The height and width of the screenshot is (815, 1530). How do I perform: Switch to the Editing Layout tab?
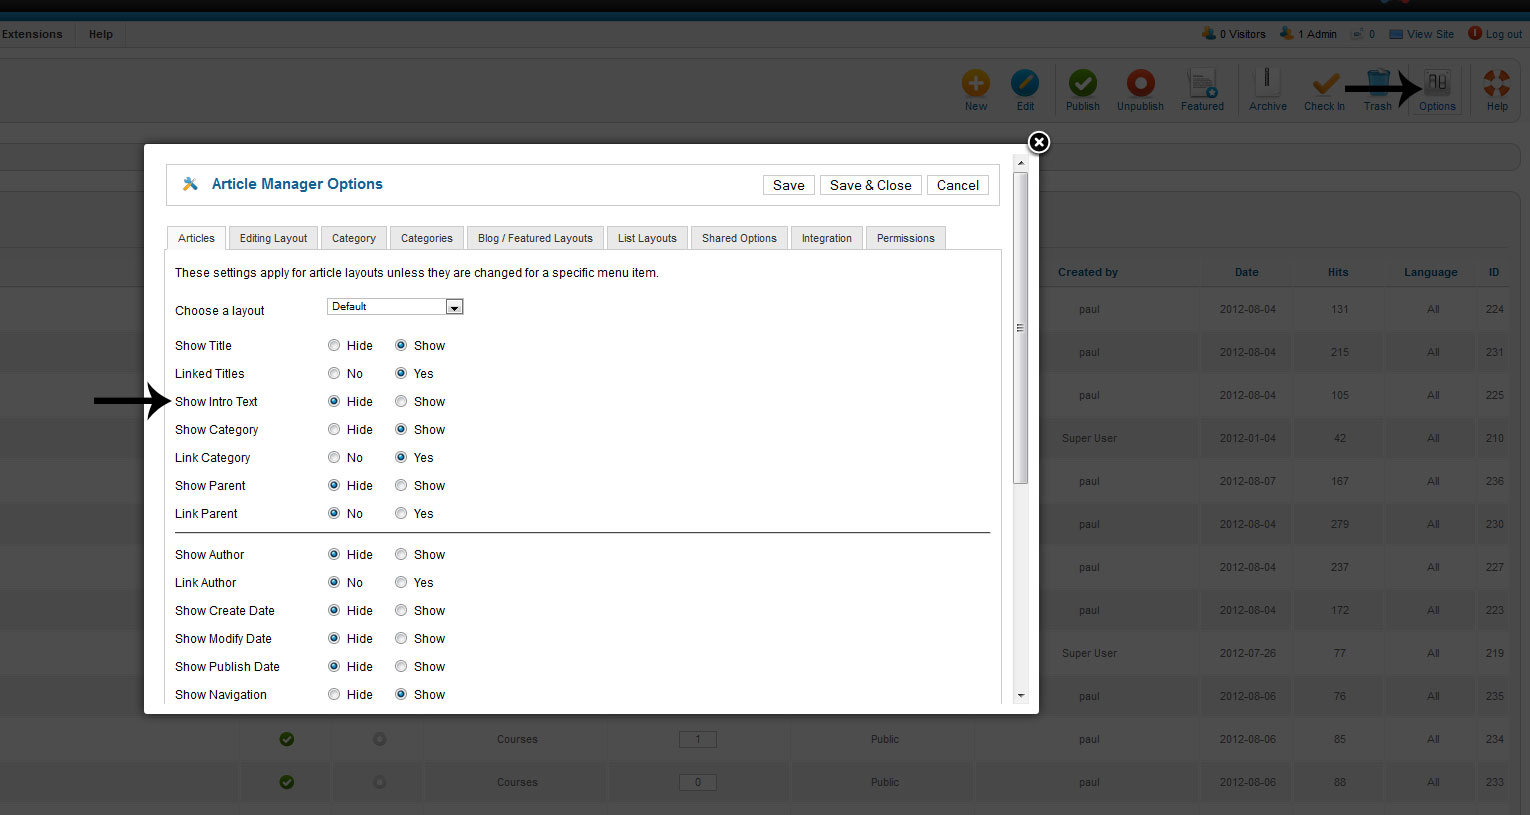[x=273, y=238]
